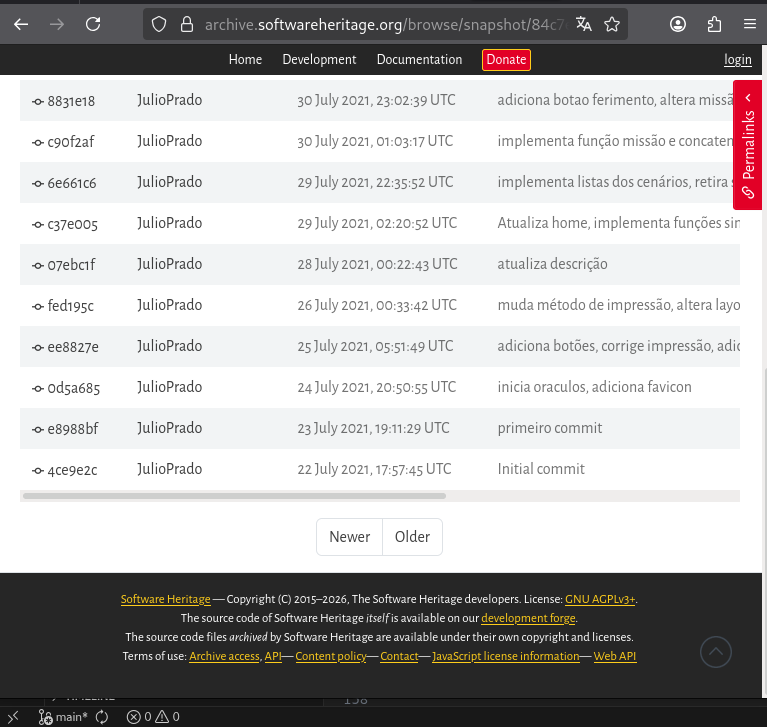767x727 pixels.
Task: Reload the current page
Action: [x=93, y=24]
